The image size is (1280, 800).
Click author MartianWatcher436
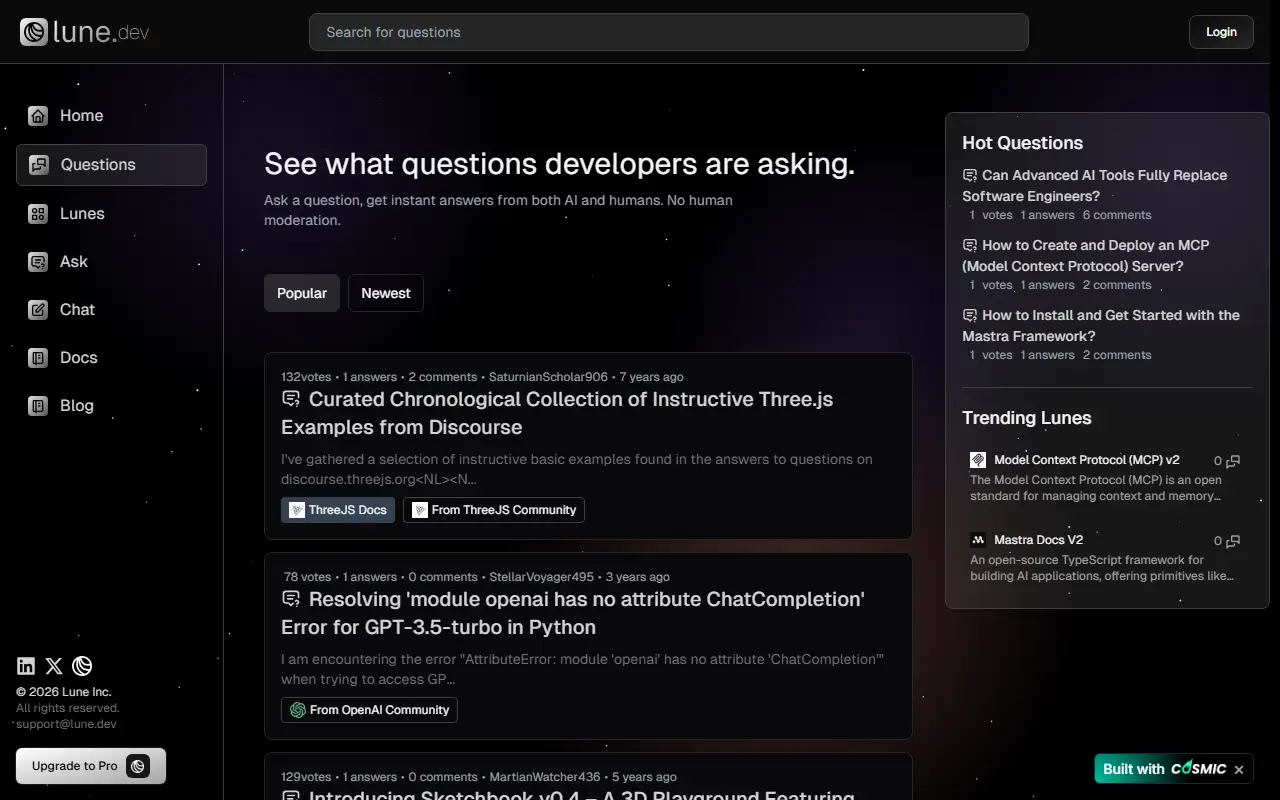(545, 777)
